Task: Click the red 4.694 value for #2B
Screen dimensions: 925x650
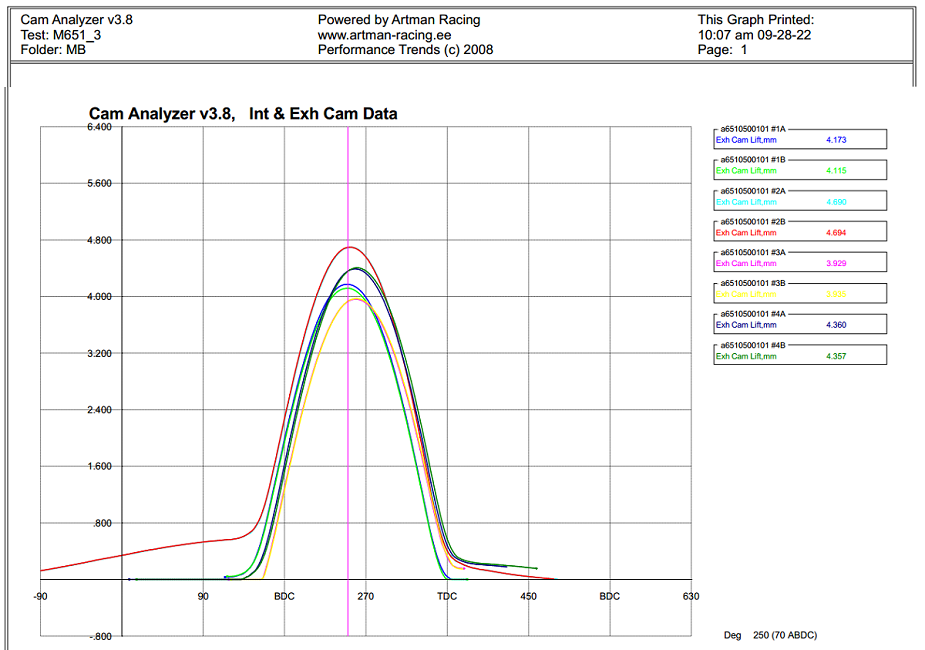Action: point(836,233)
